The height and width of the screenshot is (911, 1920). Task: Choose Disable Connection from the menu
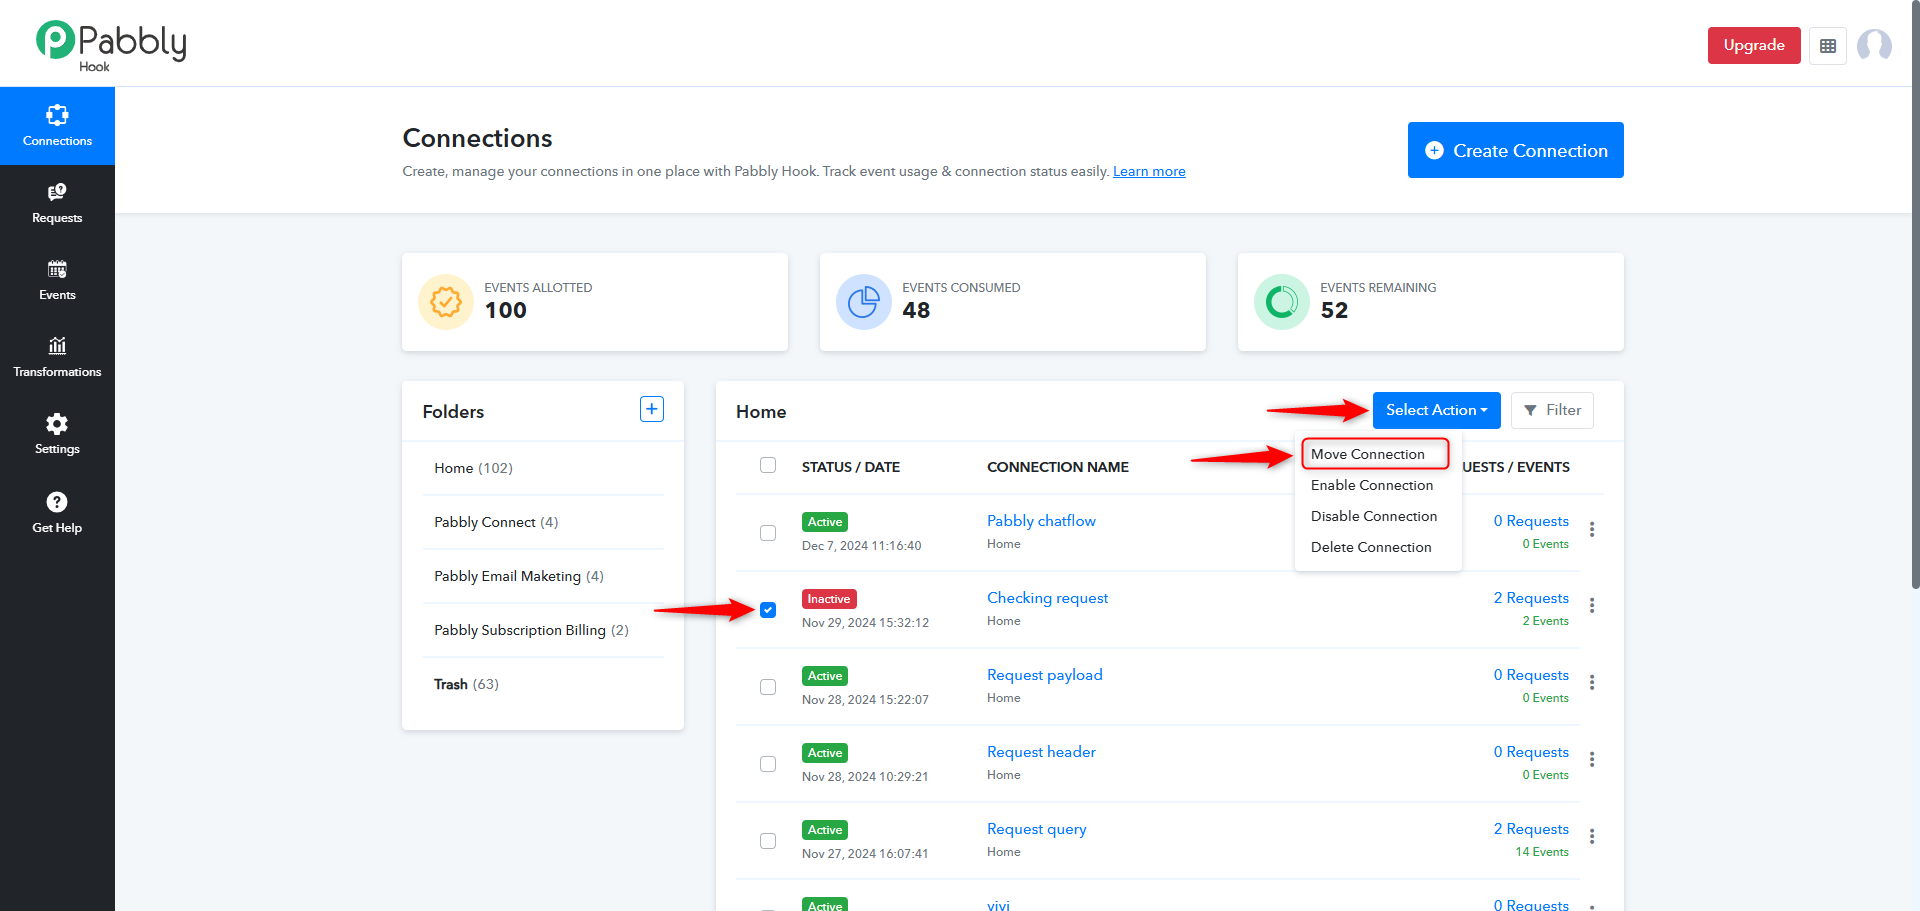(x=1374, y=516)
